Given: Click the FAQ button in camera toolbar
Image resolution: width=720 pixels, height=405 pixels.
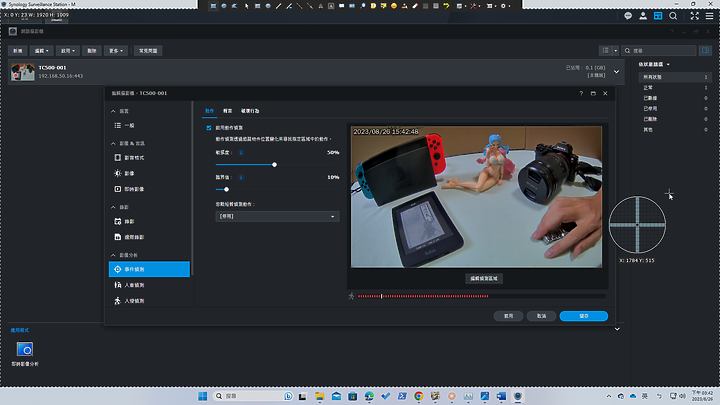Looking at the screenshot, I should (x=148, y=51).
